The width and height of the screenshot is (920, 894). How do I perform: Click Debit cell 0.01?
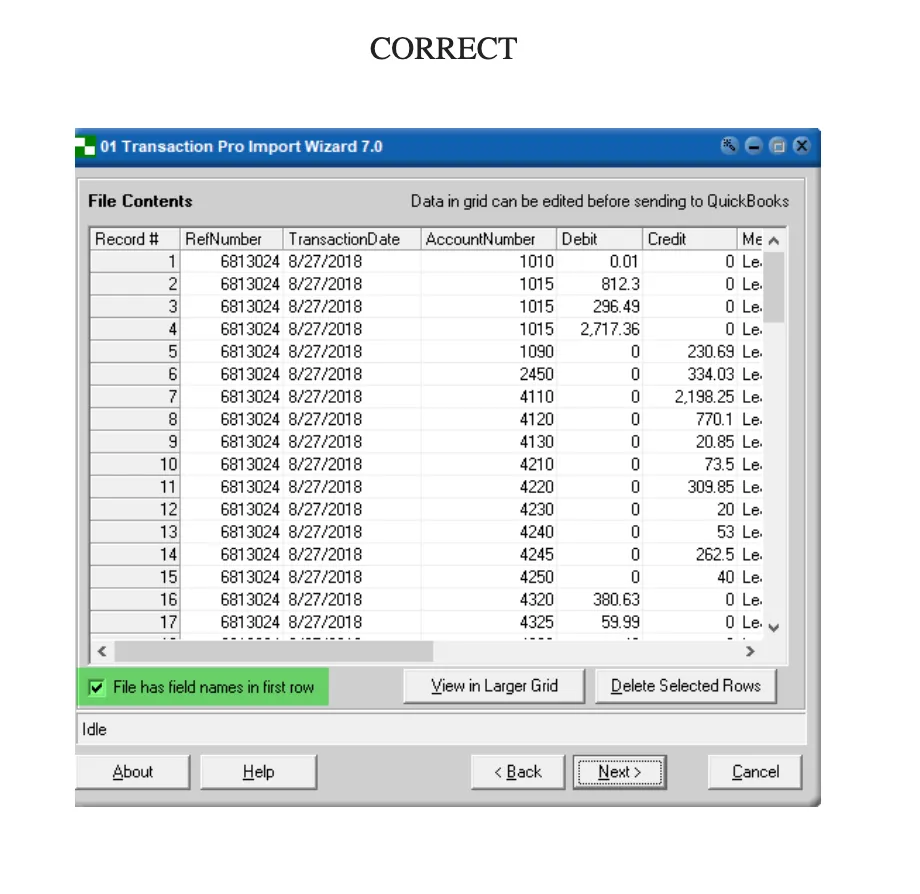pyautogui.click(x=599, y=262)
